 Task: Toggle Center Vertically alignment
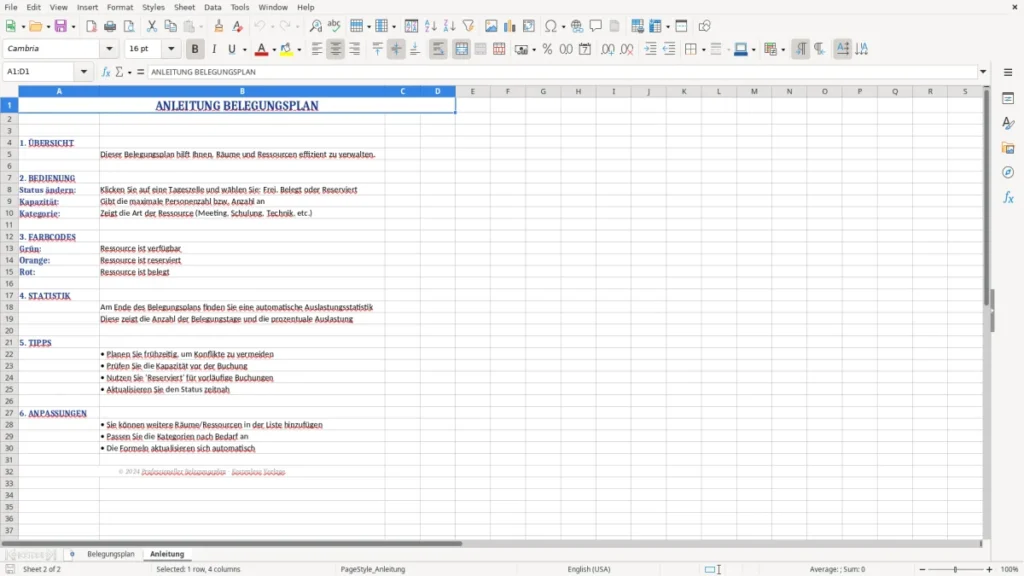click(x=396, y=49)
